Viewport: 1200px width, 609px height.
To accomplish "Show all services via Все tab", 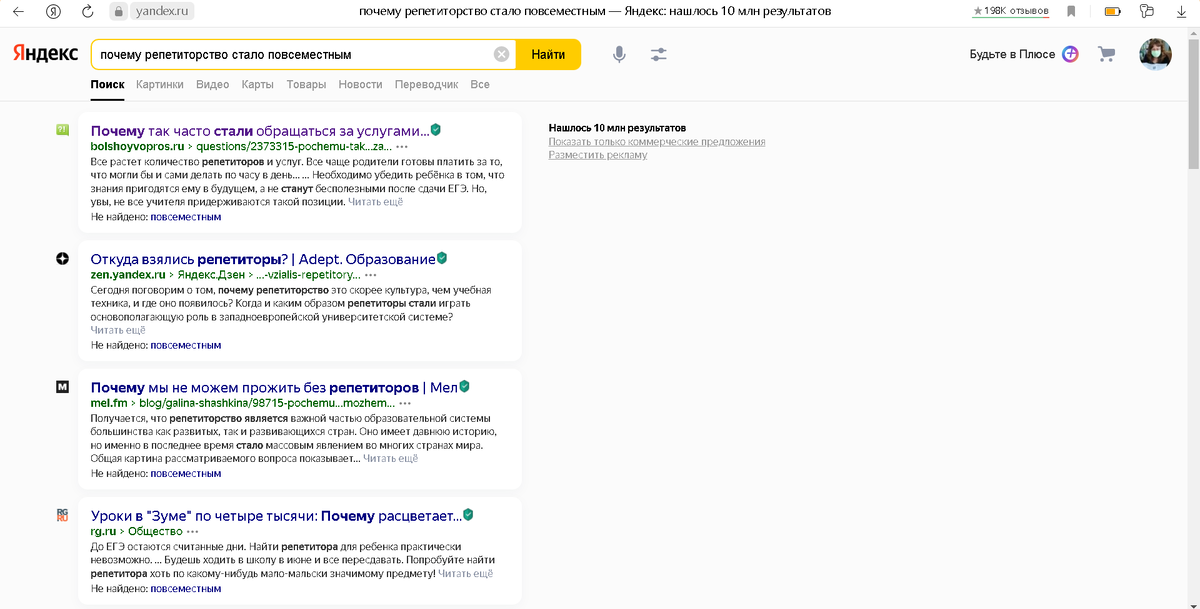I will 480,85.
